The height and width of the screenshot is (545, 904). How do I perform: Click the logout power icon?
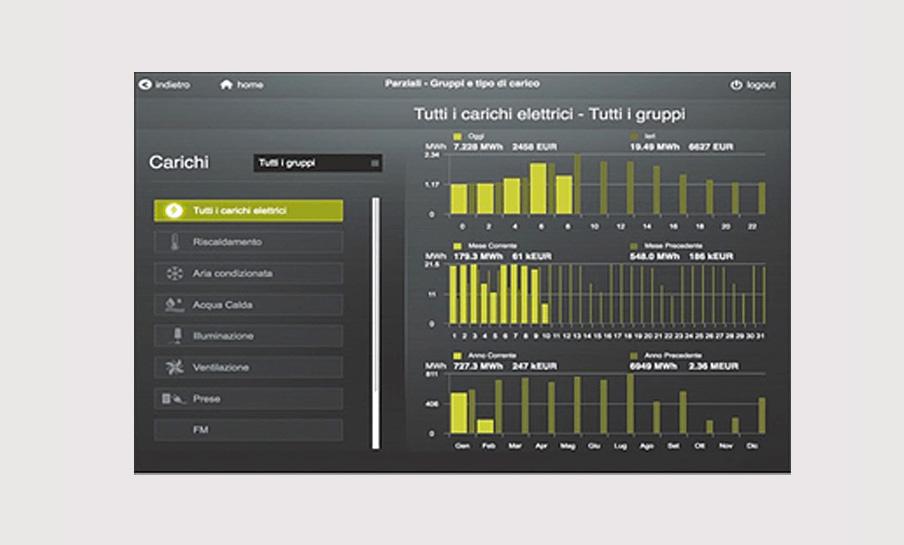pos(736,86)
